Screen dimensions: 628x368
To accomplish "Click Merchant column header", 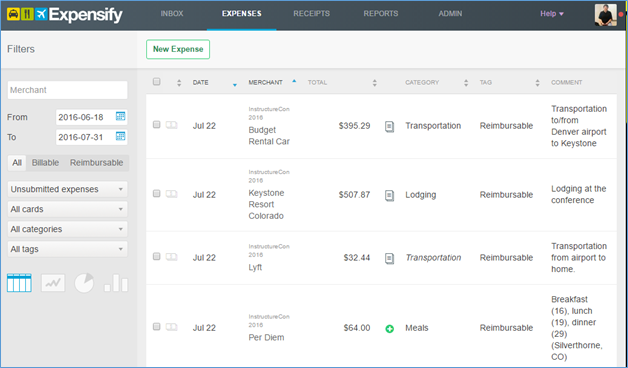I will [266, 82].
